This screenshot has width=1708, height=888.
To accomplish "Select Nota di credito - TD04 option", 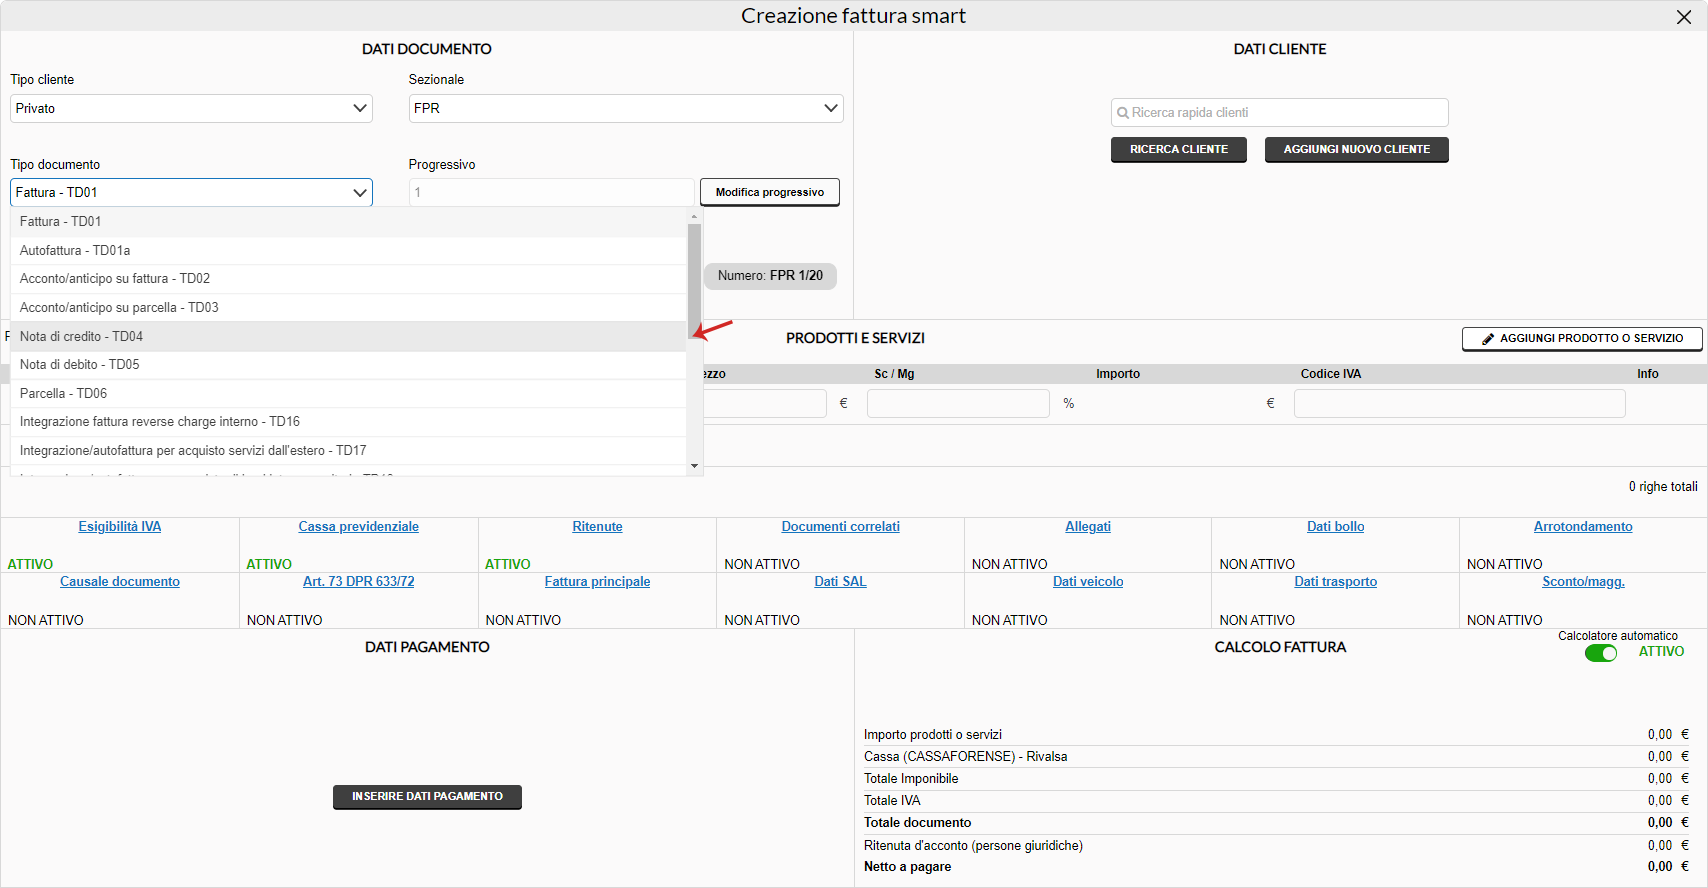I will tap(81, 337).
